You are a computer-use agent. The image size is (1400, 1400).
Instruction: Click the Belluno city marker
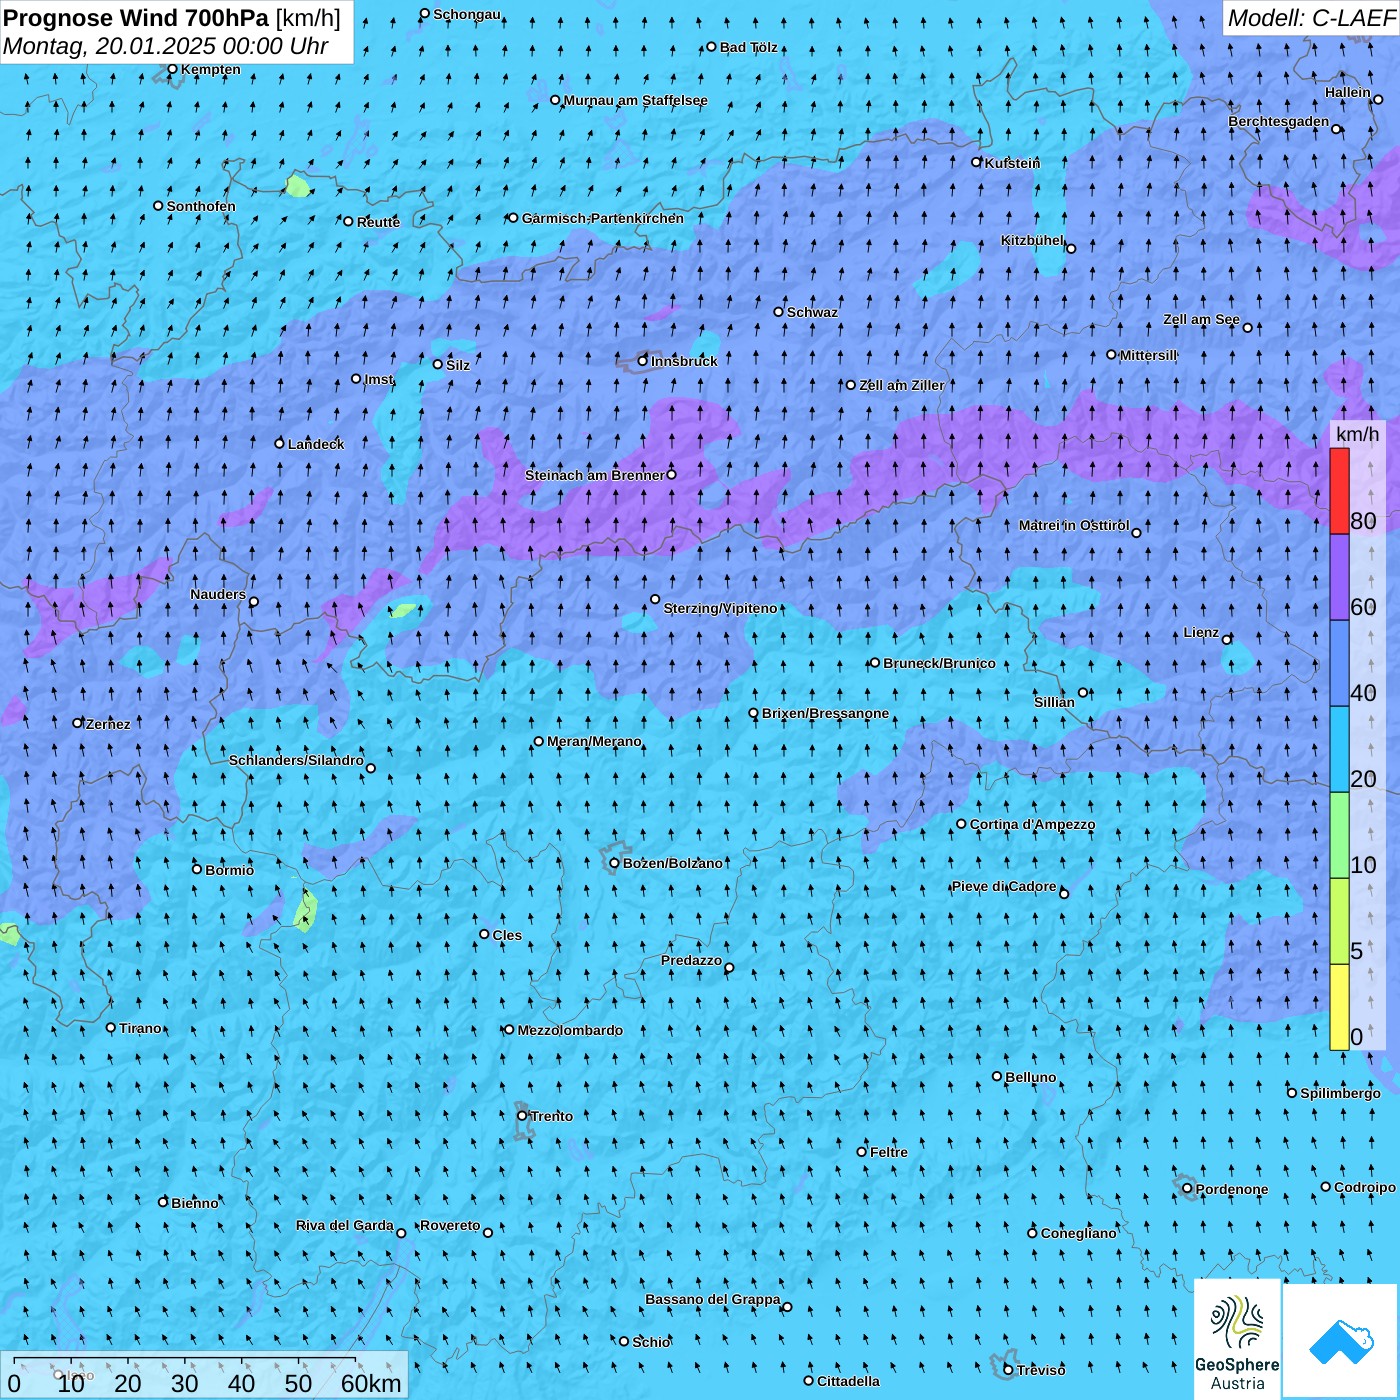click(x=997, y=1077)
